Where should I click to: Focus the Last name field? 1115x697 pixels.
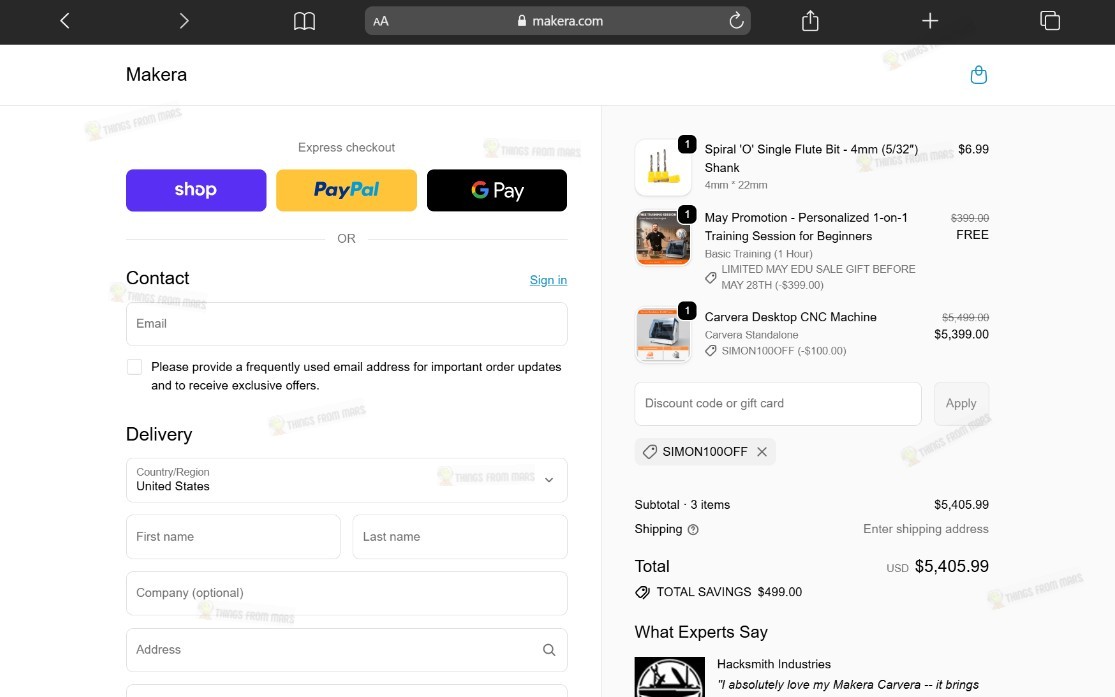pos(459,536)
